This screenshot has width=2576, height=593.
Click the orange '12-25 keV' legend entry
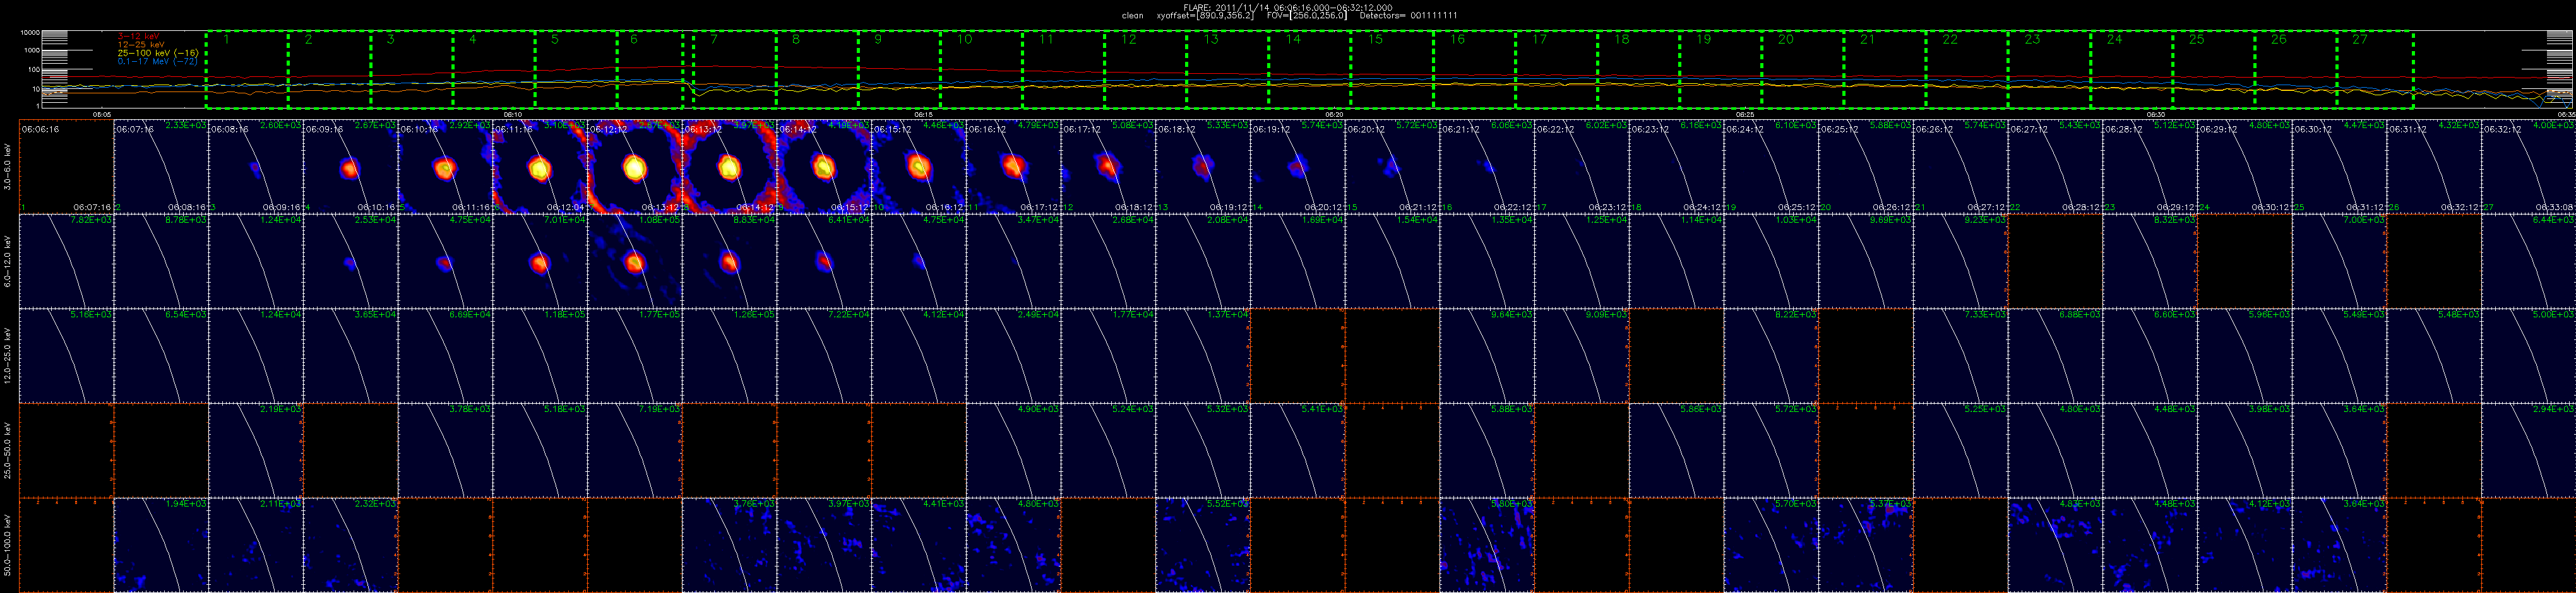tap(141, 44)
